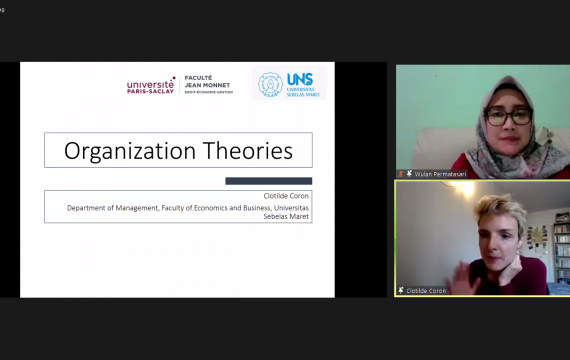The image size is (570, 360).
Task: Click the Clotilde Coron name label on video
Action: (426, 291)
